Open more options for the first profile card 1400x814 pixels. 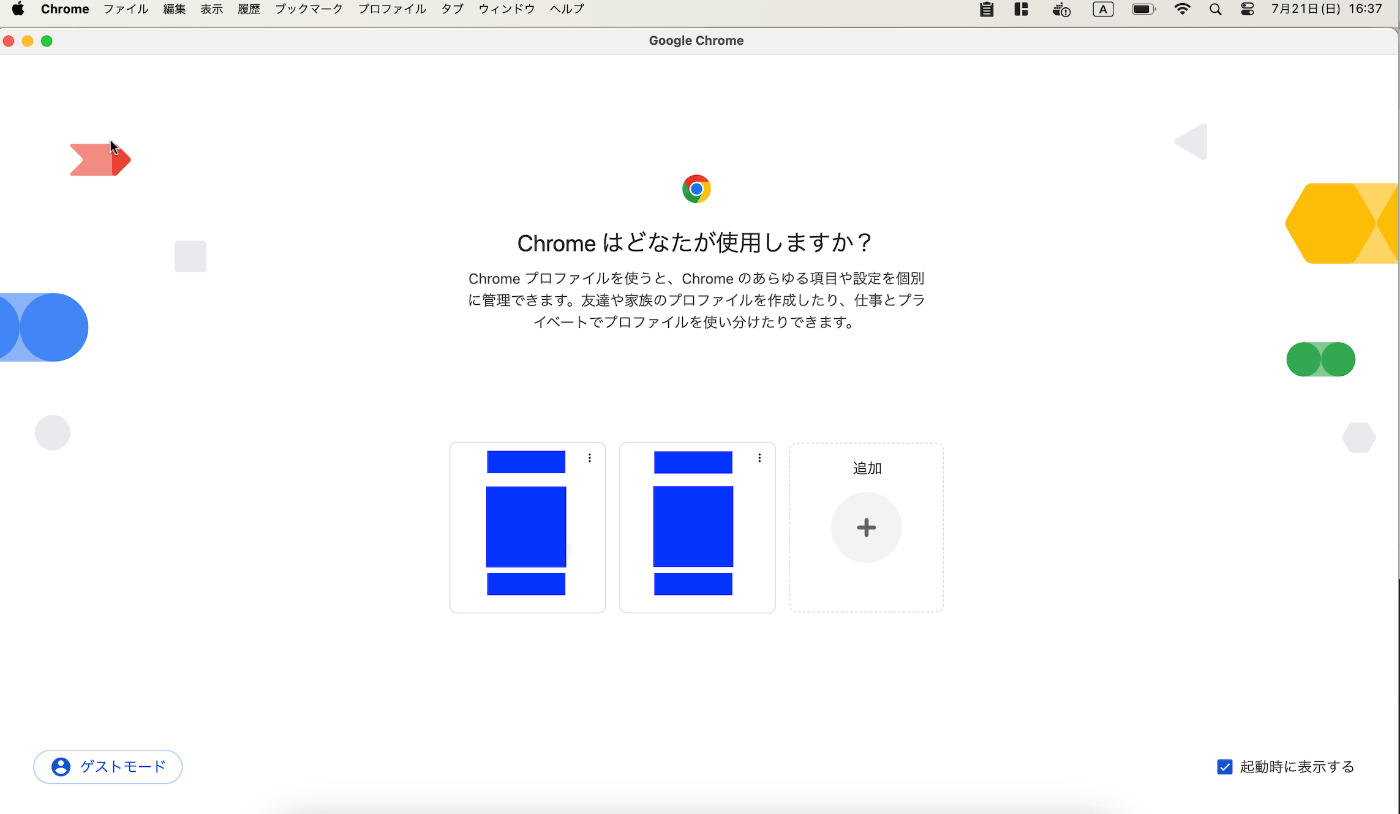590,458
